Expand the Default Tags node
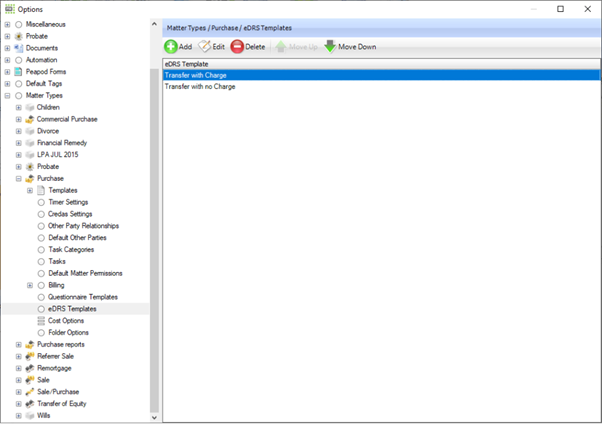The image size is (602, 424). (7, 84)
